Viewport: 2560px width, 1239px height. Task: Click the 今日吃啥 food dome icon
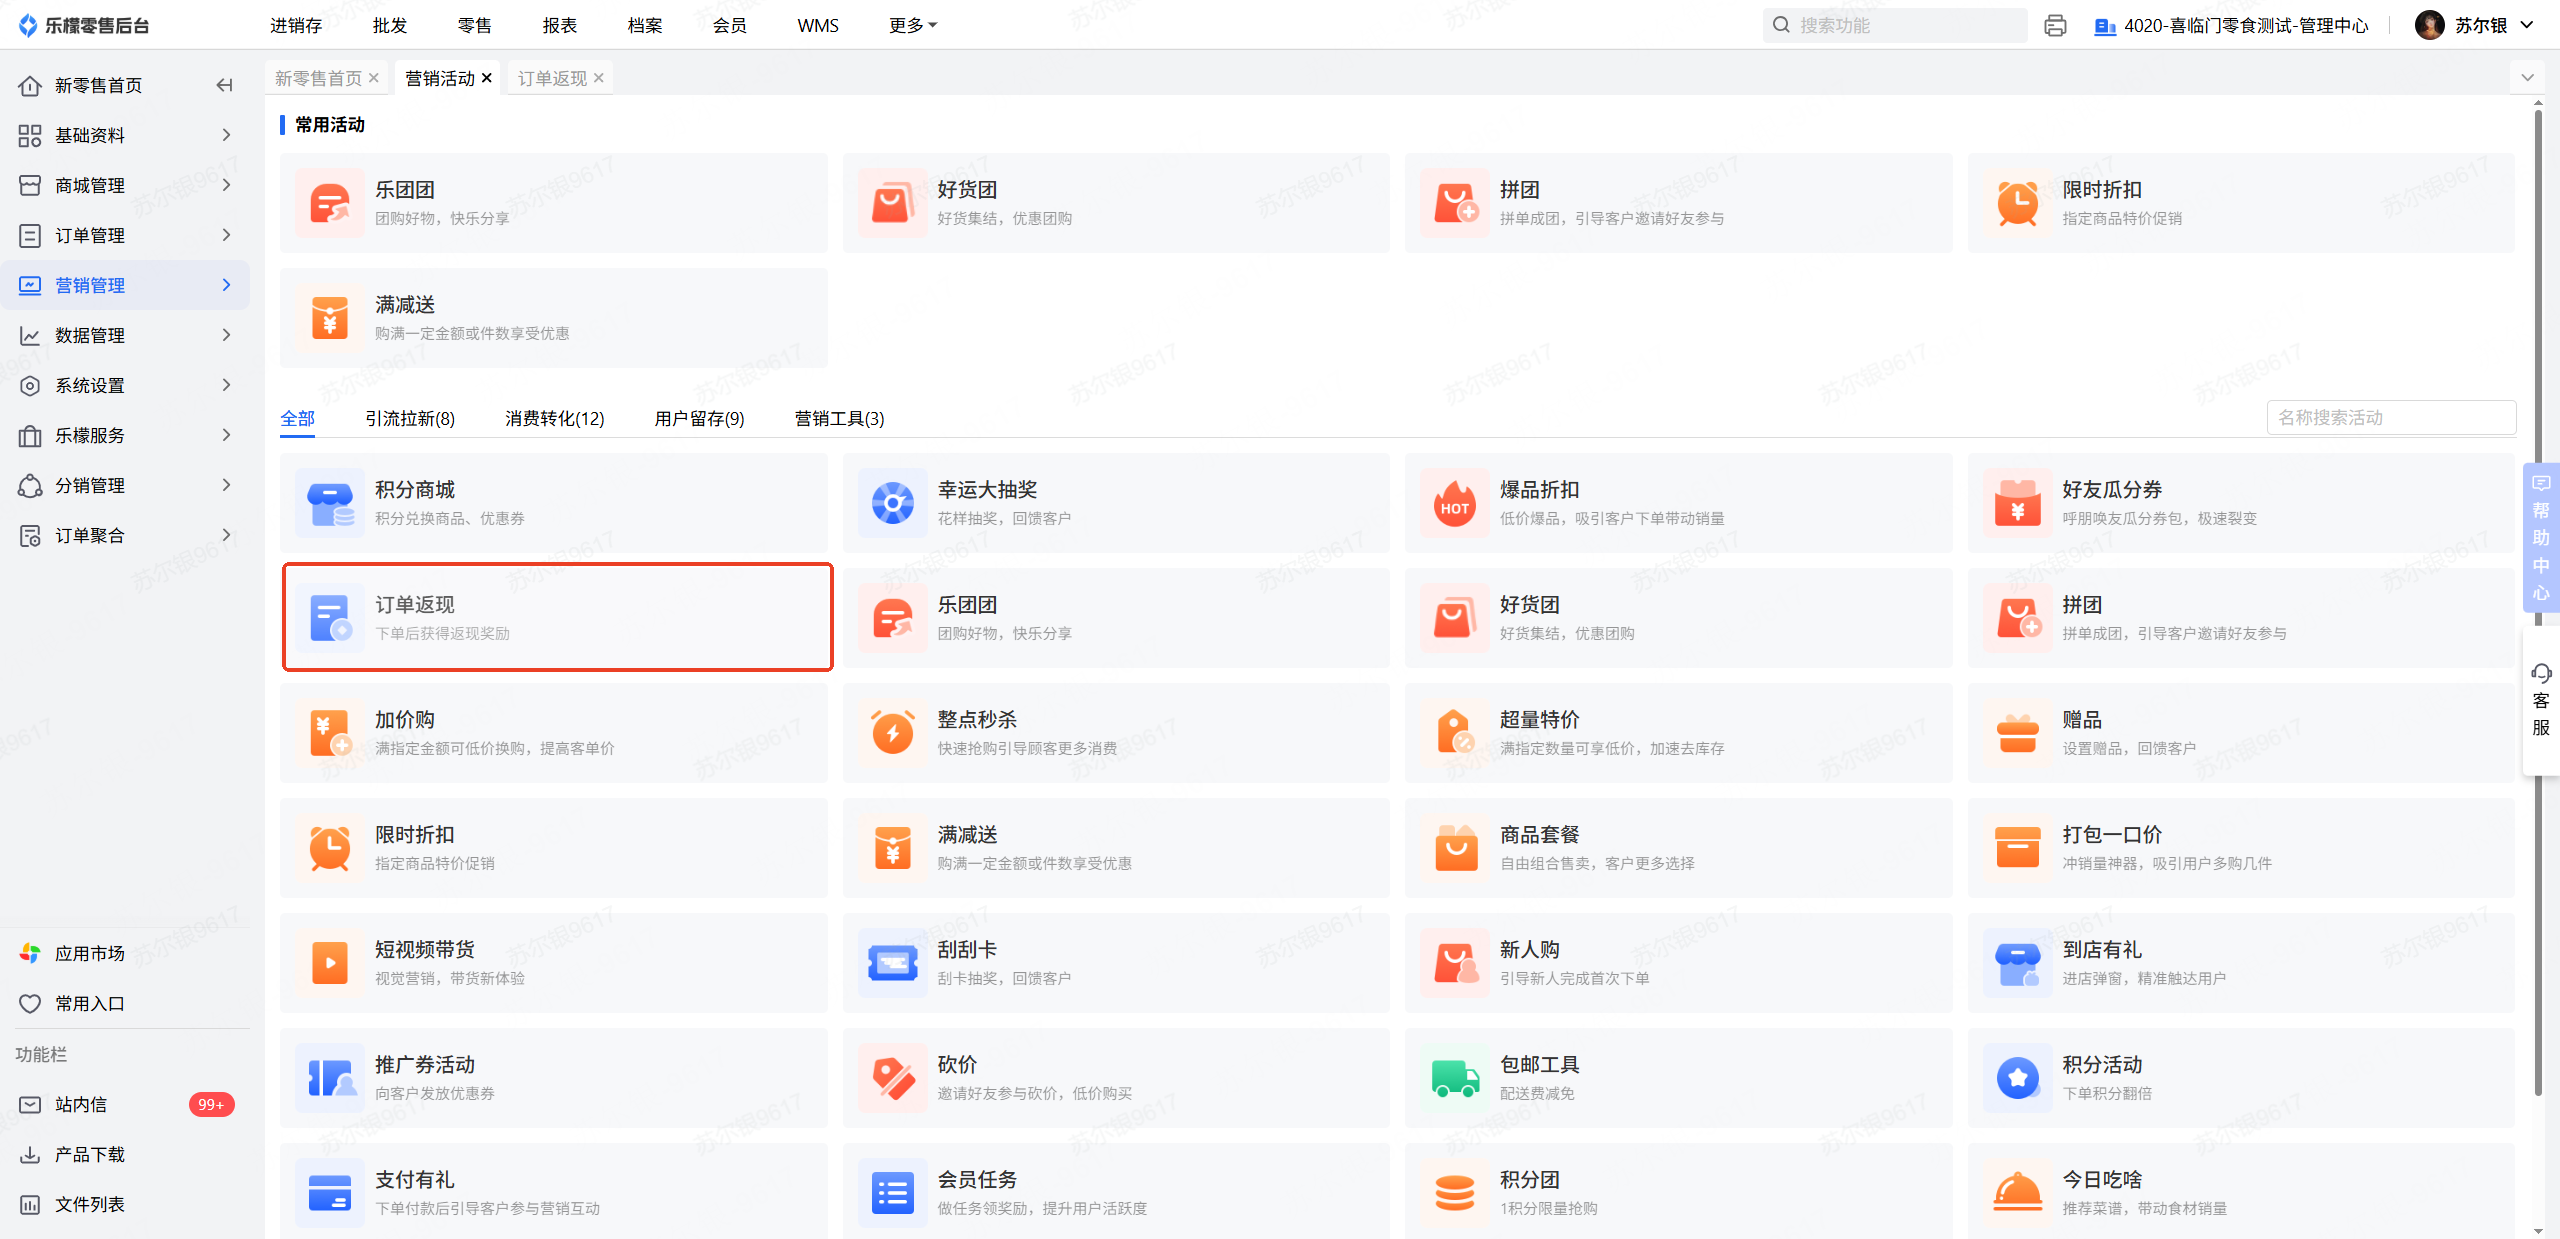[x=2017, y=1193]
